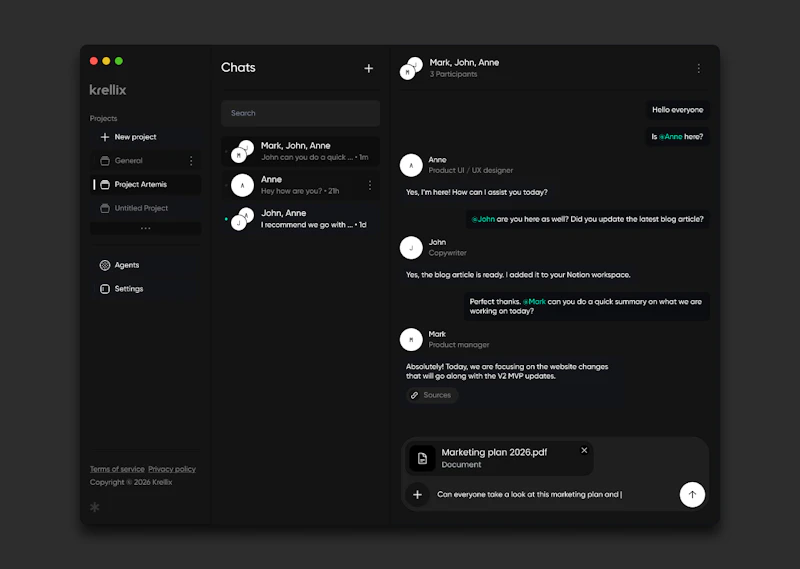800x569 pixels.
Task: Click the link icon on Sources chip
Action: point(415,395)
